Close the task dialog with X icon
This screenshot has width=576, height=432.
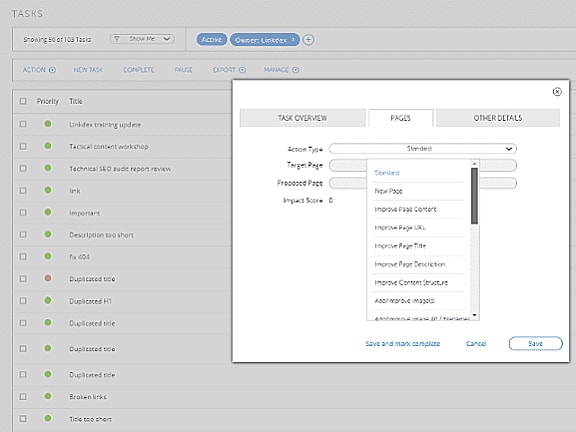[557, 91]
